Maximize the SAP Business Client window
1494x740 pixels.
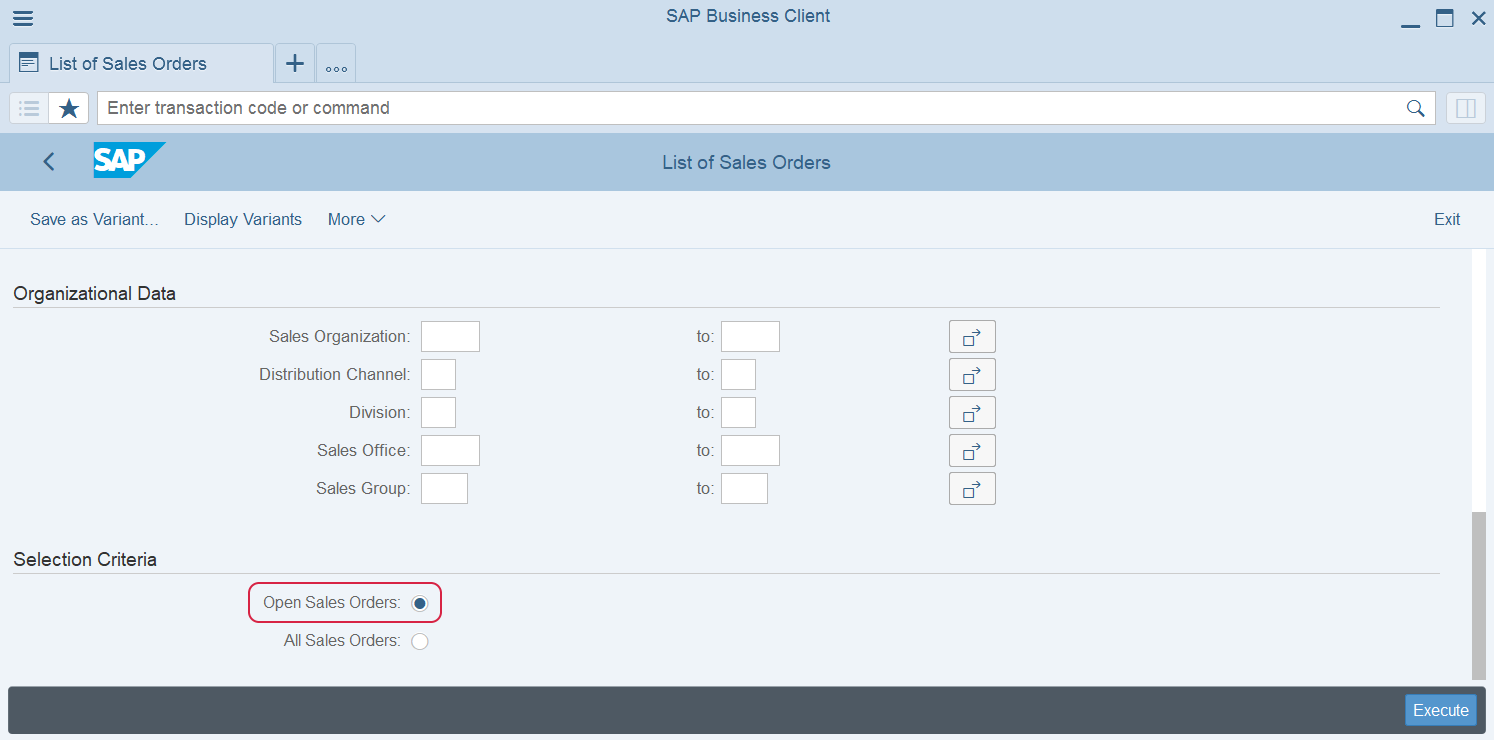pos(1444,18)
